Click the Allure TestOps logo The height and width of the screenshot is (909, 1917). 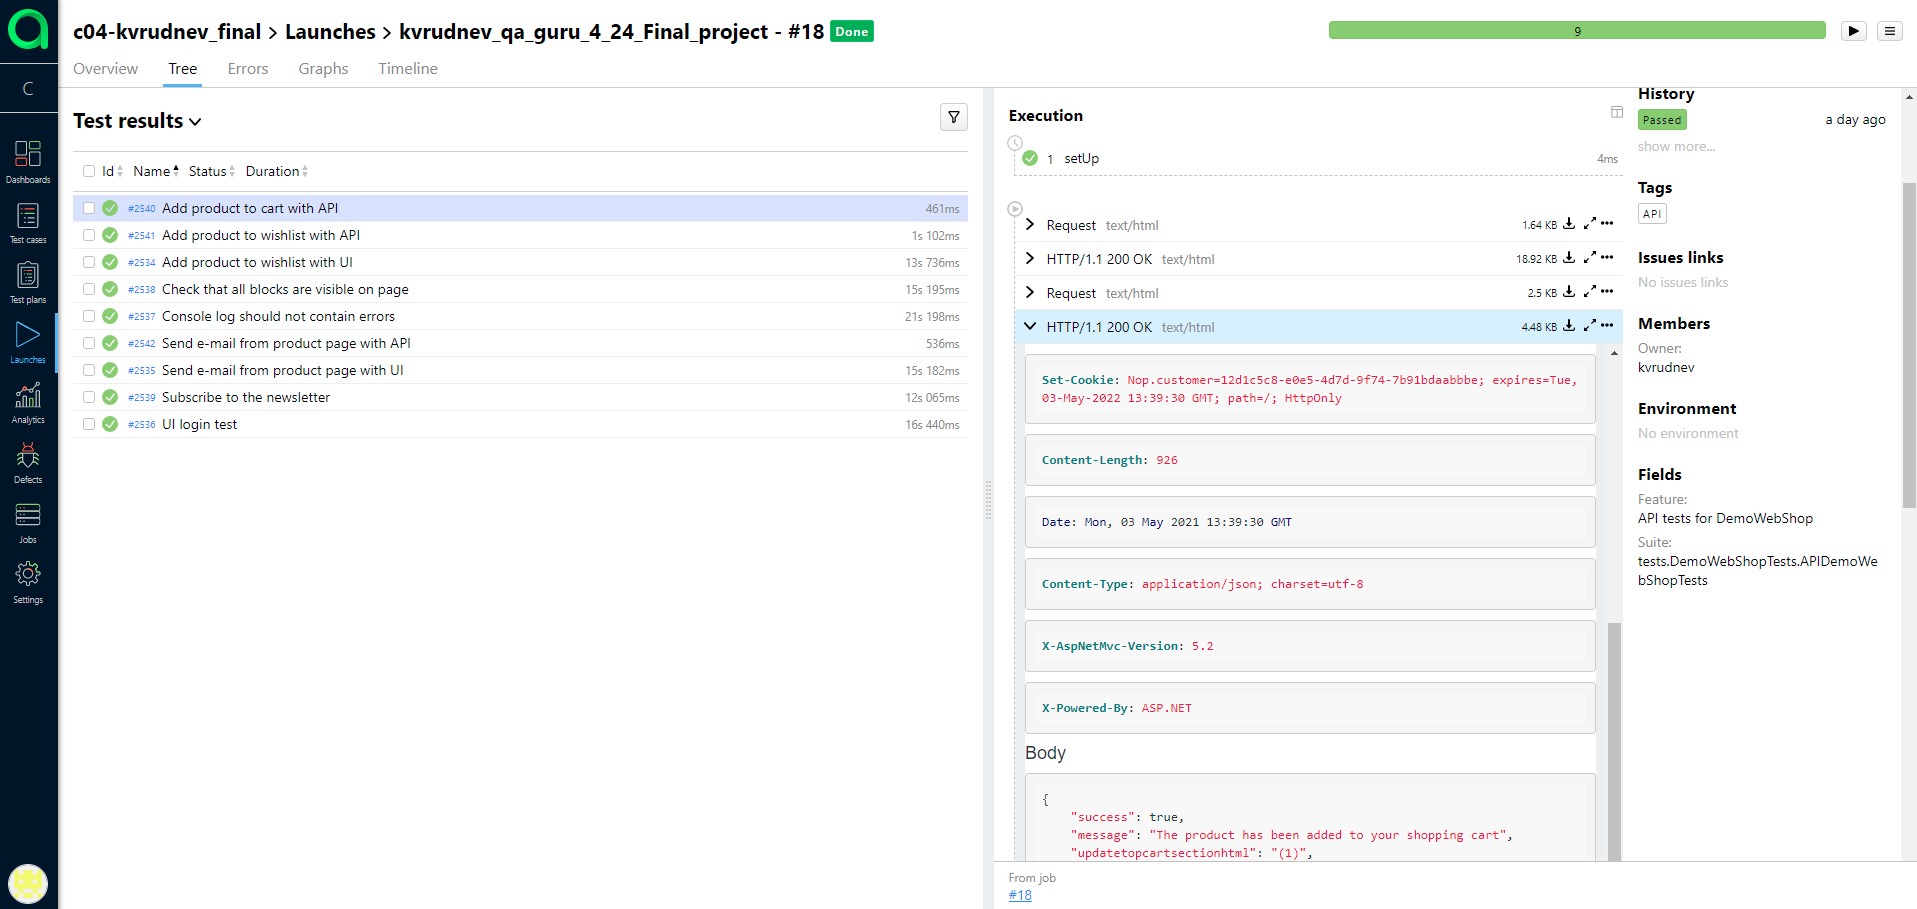tap(28, 30)
